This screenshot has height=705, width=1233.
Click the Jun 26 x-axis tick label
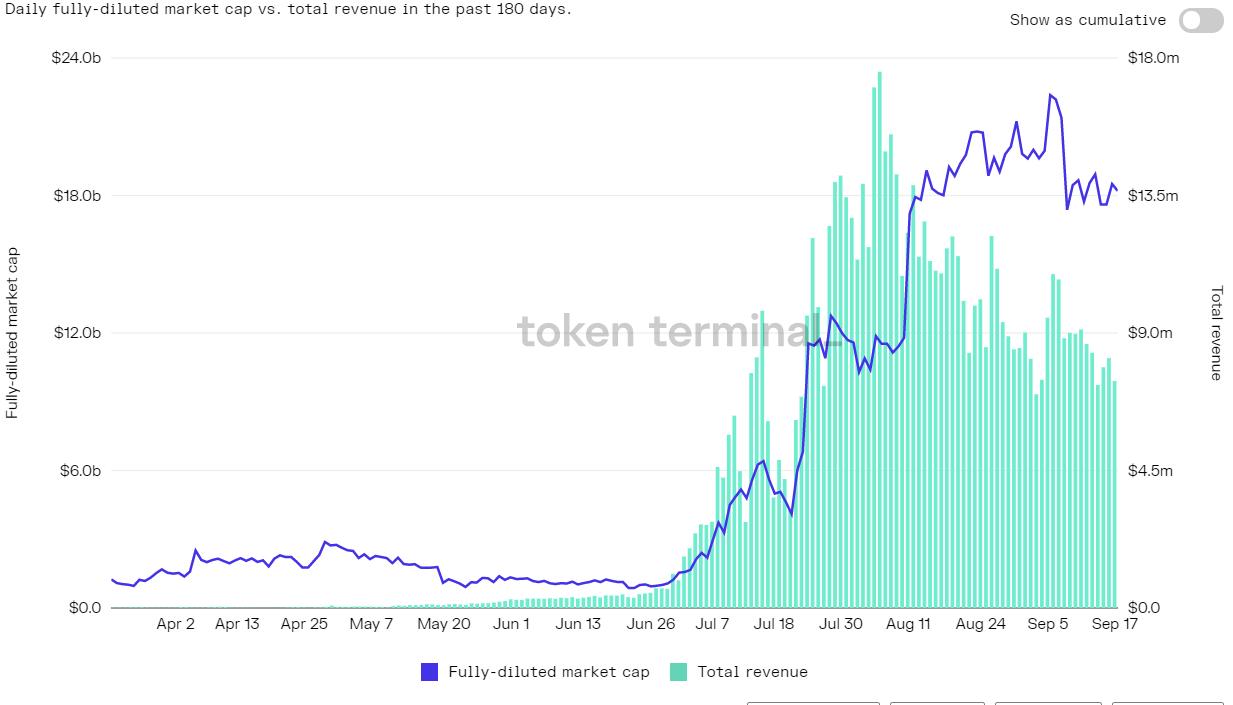pos(650,624)
